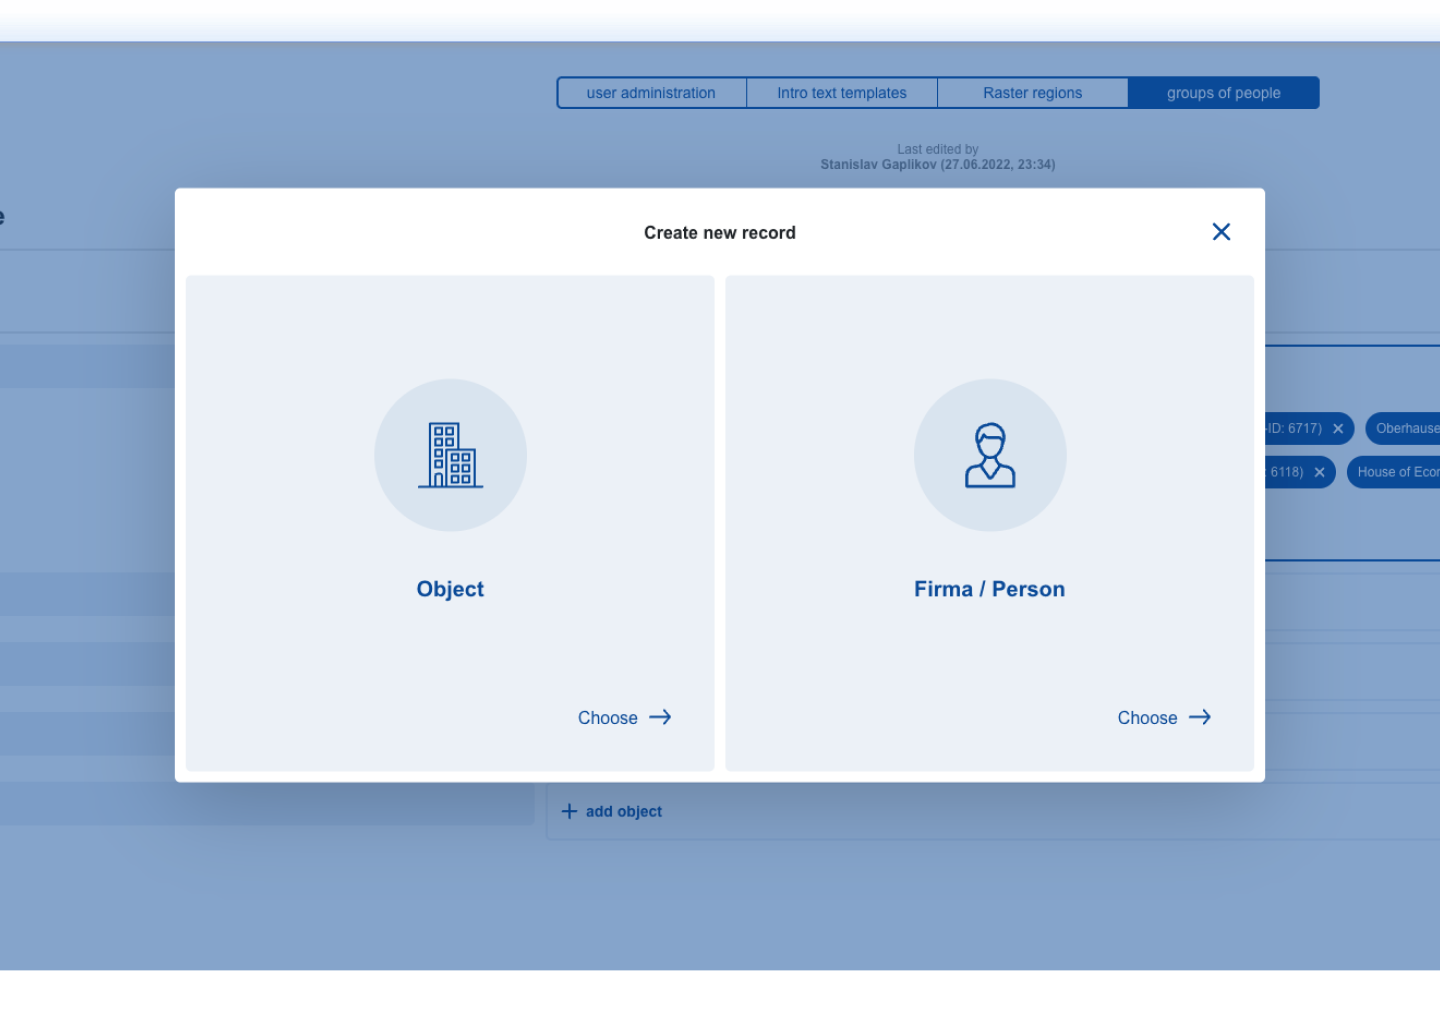Click the Create new record heading
Screen dimensions: 1440x1014
pyautogui.click(x=720, y=233)
